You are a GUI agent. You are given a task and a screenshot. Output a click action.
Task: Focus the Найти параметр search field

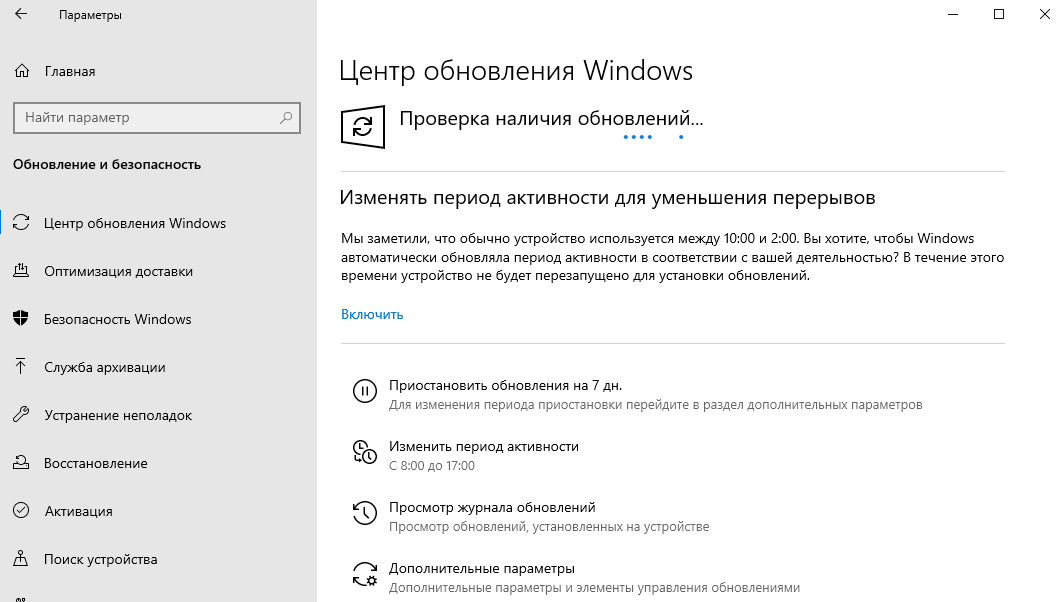[x=156, y=118]
